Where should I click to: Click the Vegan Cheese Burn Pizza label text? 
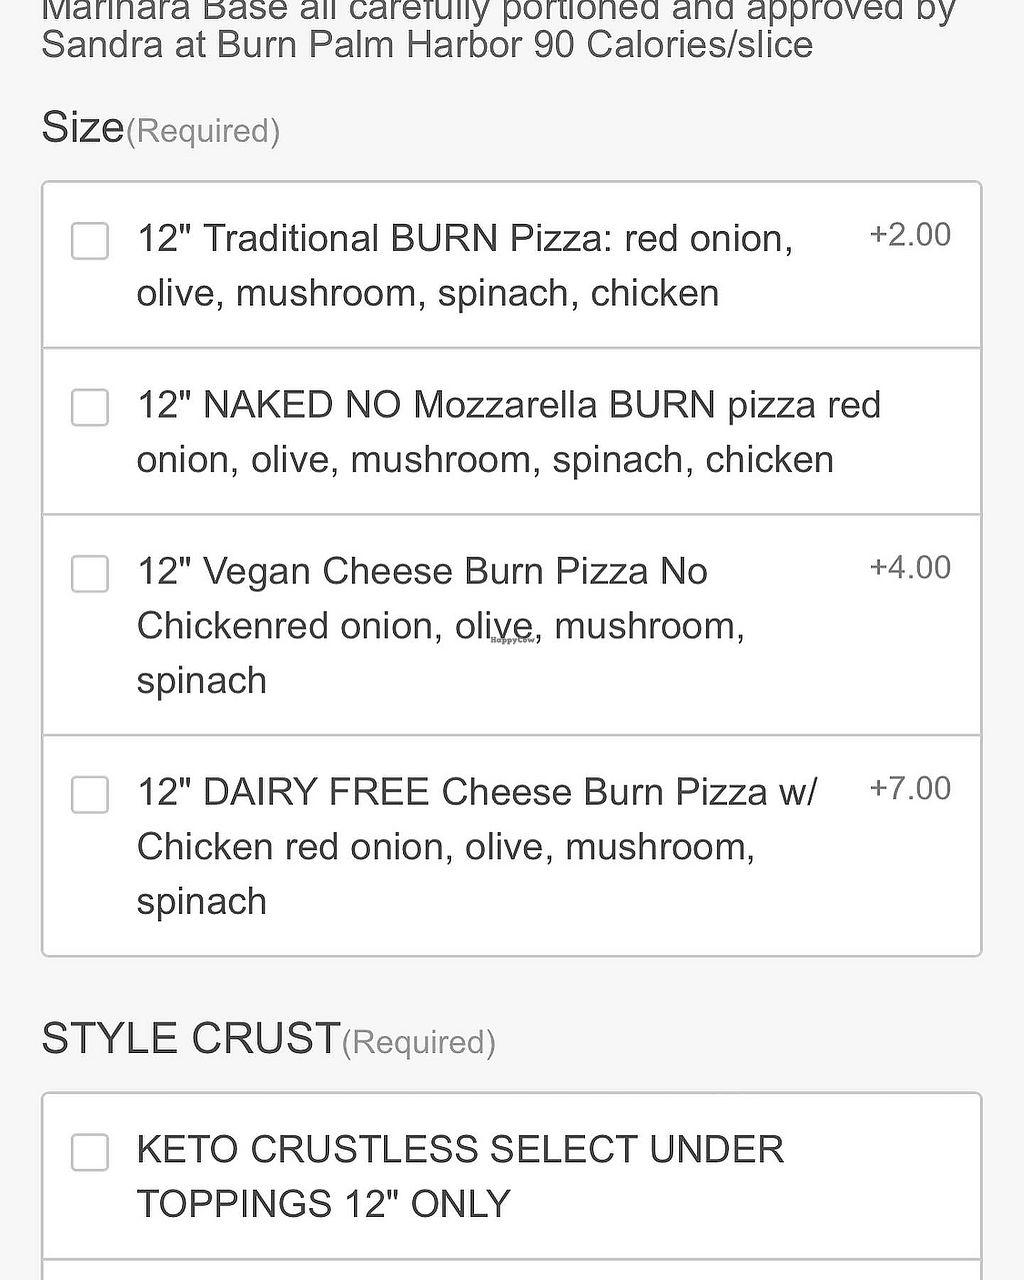tap(440, 625)
